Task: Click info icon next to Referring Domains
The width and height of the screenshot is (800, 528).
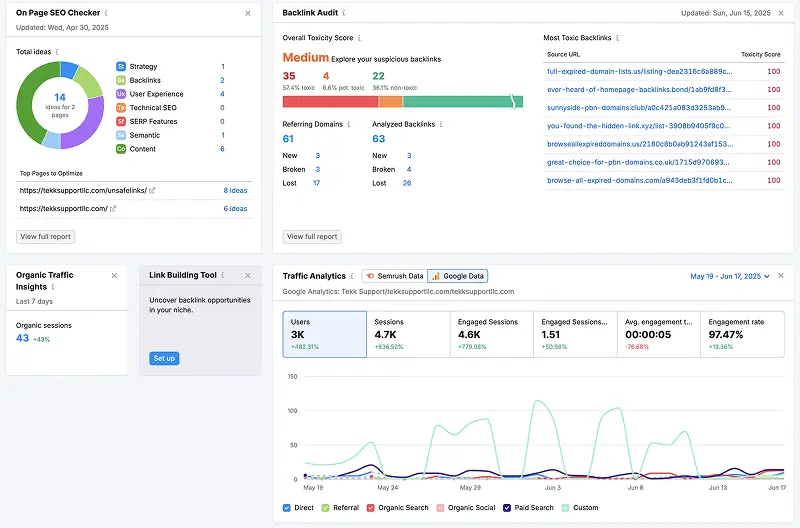Action: tap(349, 124)
